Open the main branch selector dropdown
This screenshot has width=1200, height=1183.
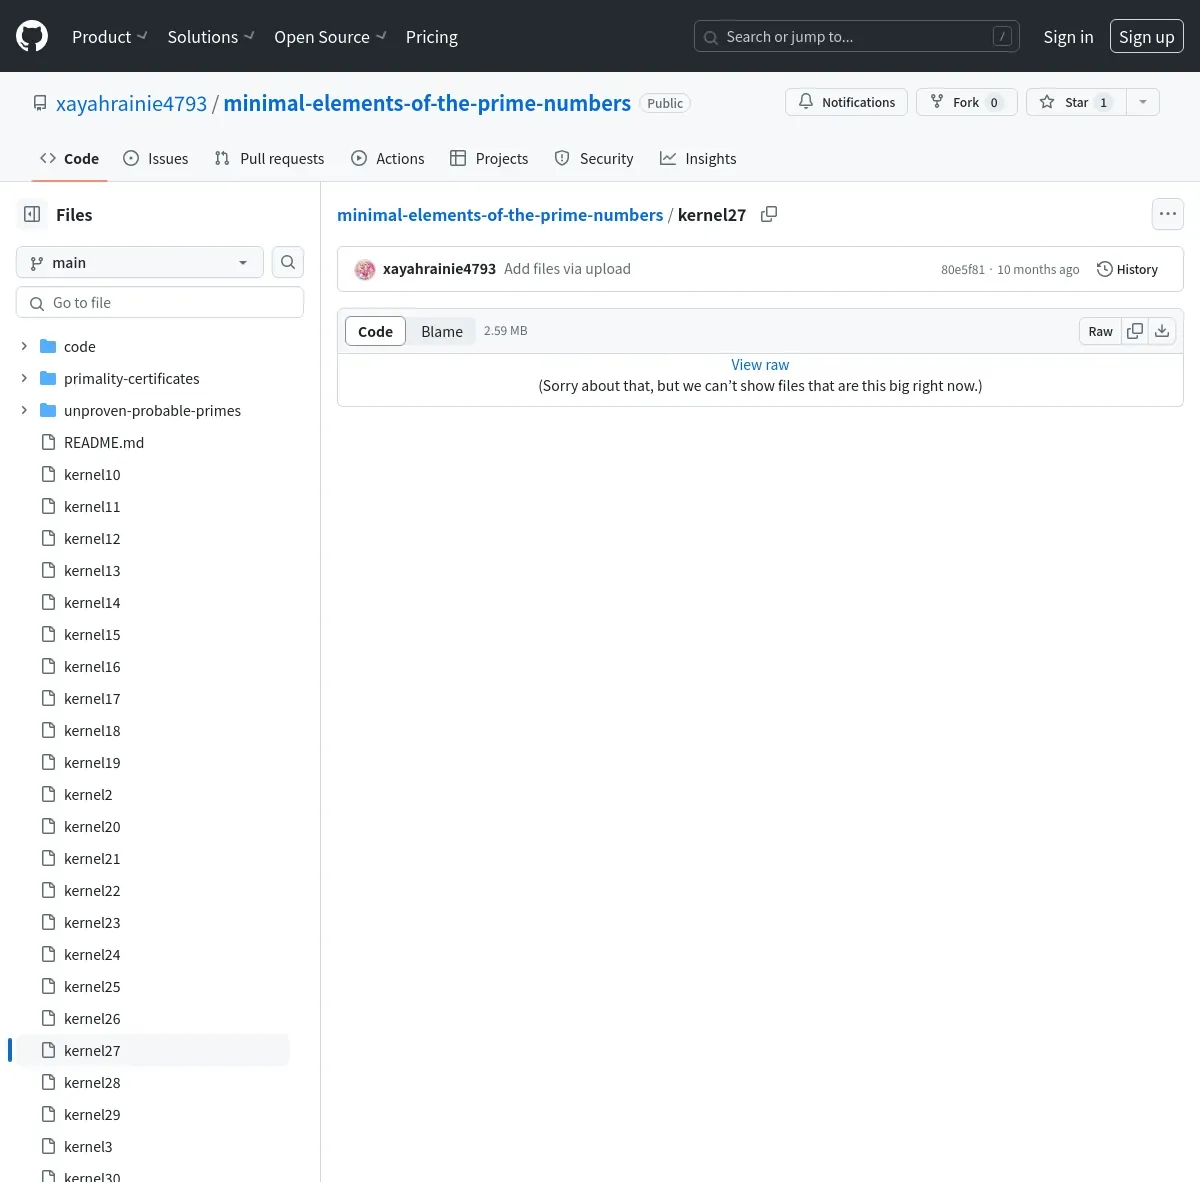(140, 262)
